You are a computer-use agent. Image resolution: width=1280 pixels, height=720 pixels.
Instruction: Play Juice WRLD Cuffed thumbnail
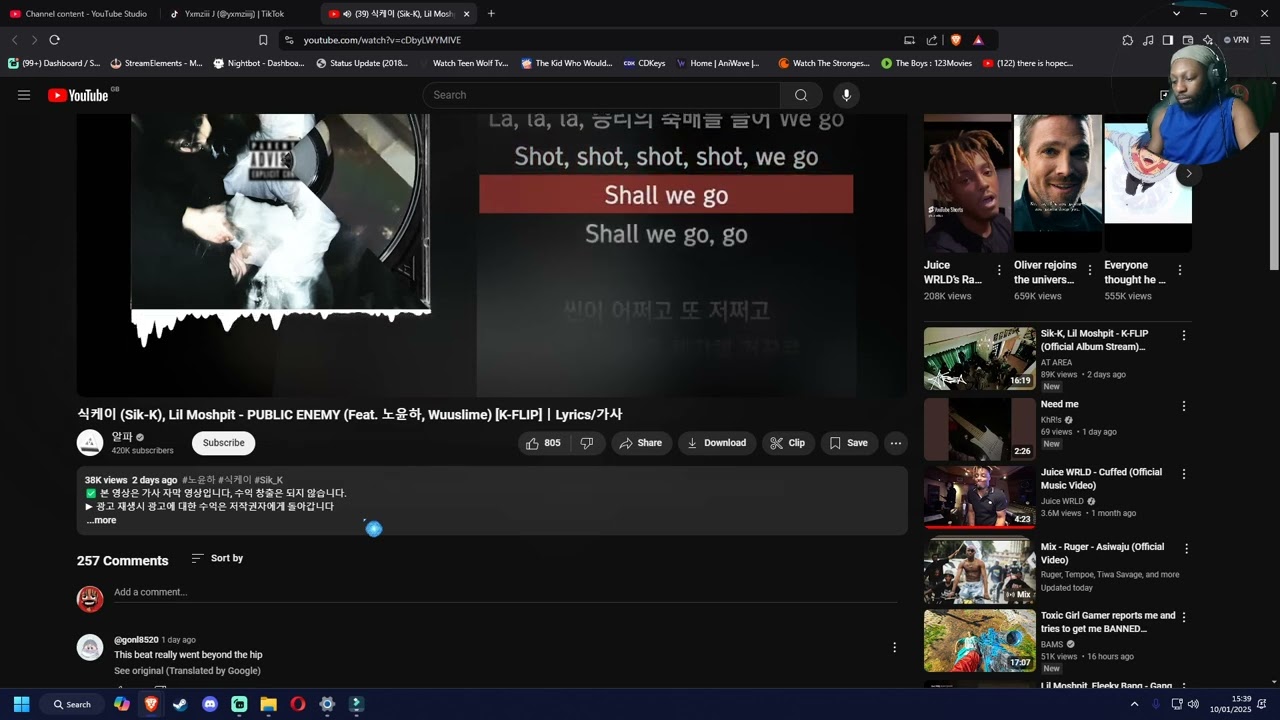click(x=980, y=498)
